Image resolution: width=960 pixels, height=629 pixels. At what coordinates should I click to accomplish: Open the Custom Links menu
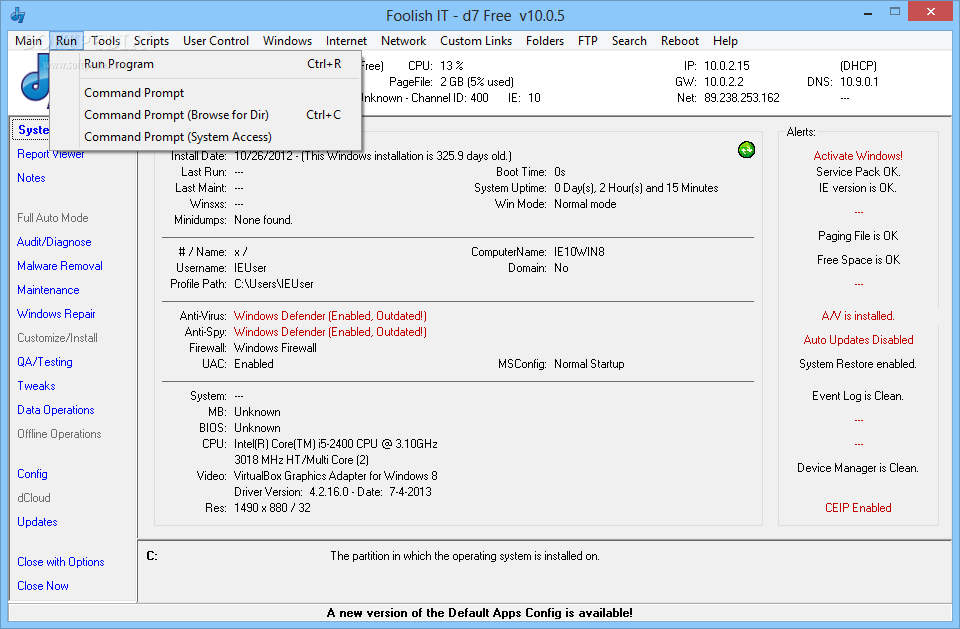(x=476, y=40)
